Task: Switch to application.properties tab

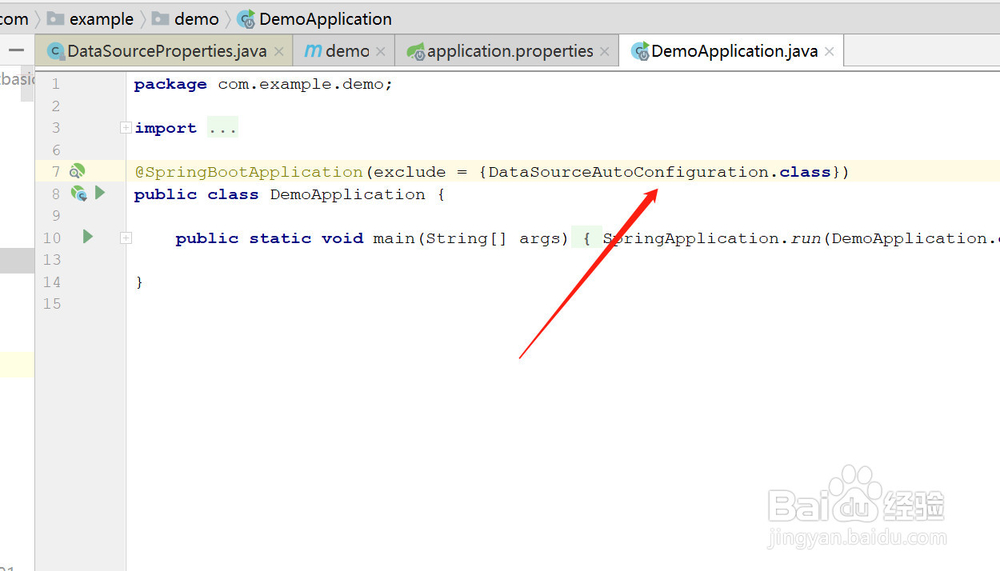Action: (x=507, y=51)
